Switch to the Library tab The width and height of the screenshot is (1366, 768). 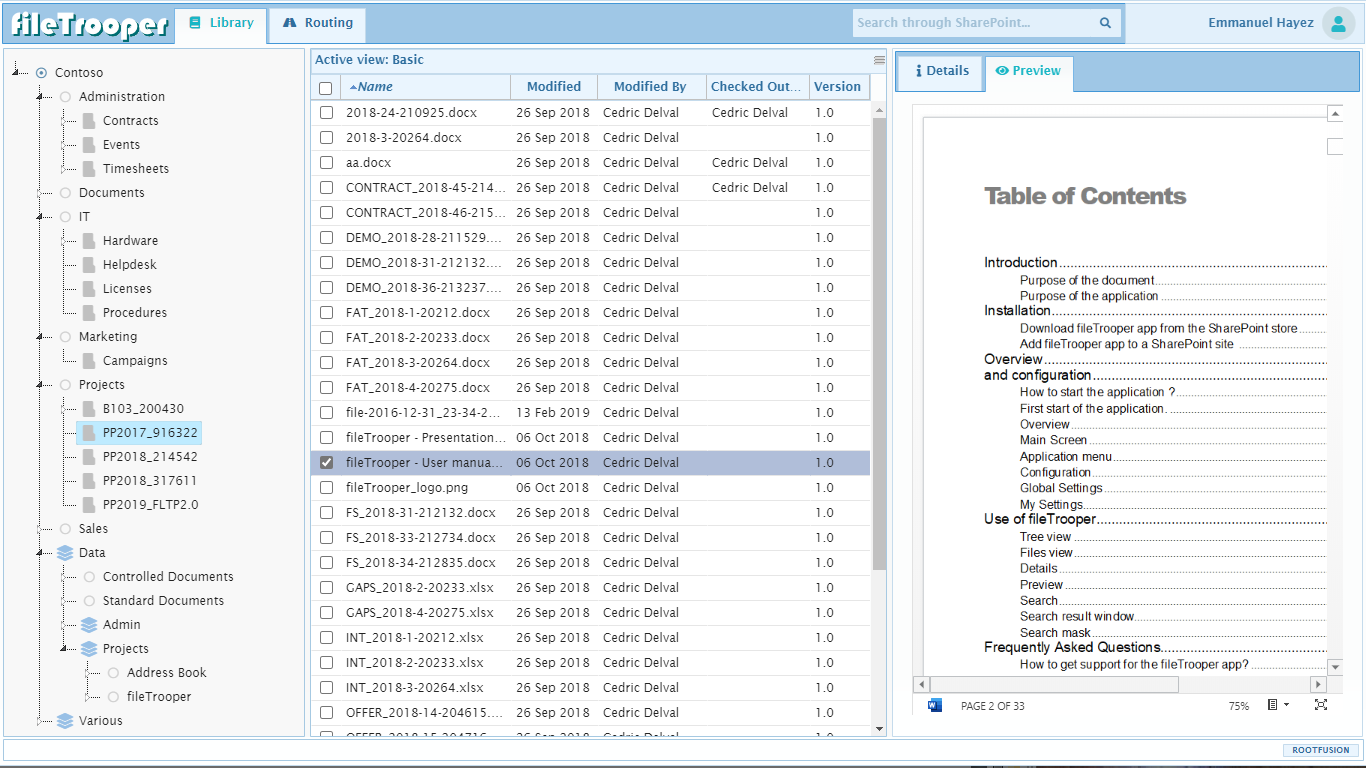click(221, 24)
